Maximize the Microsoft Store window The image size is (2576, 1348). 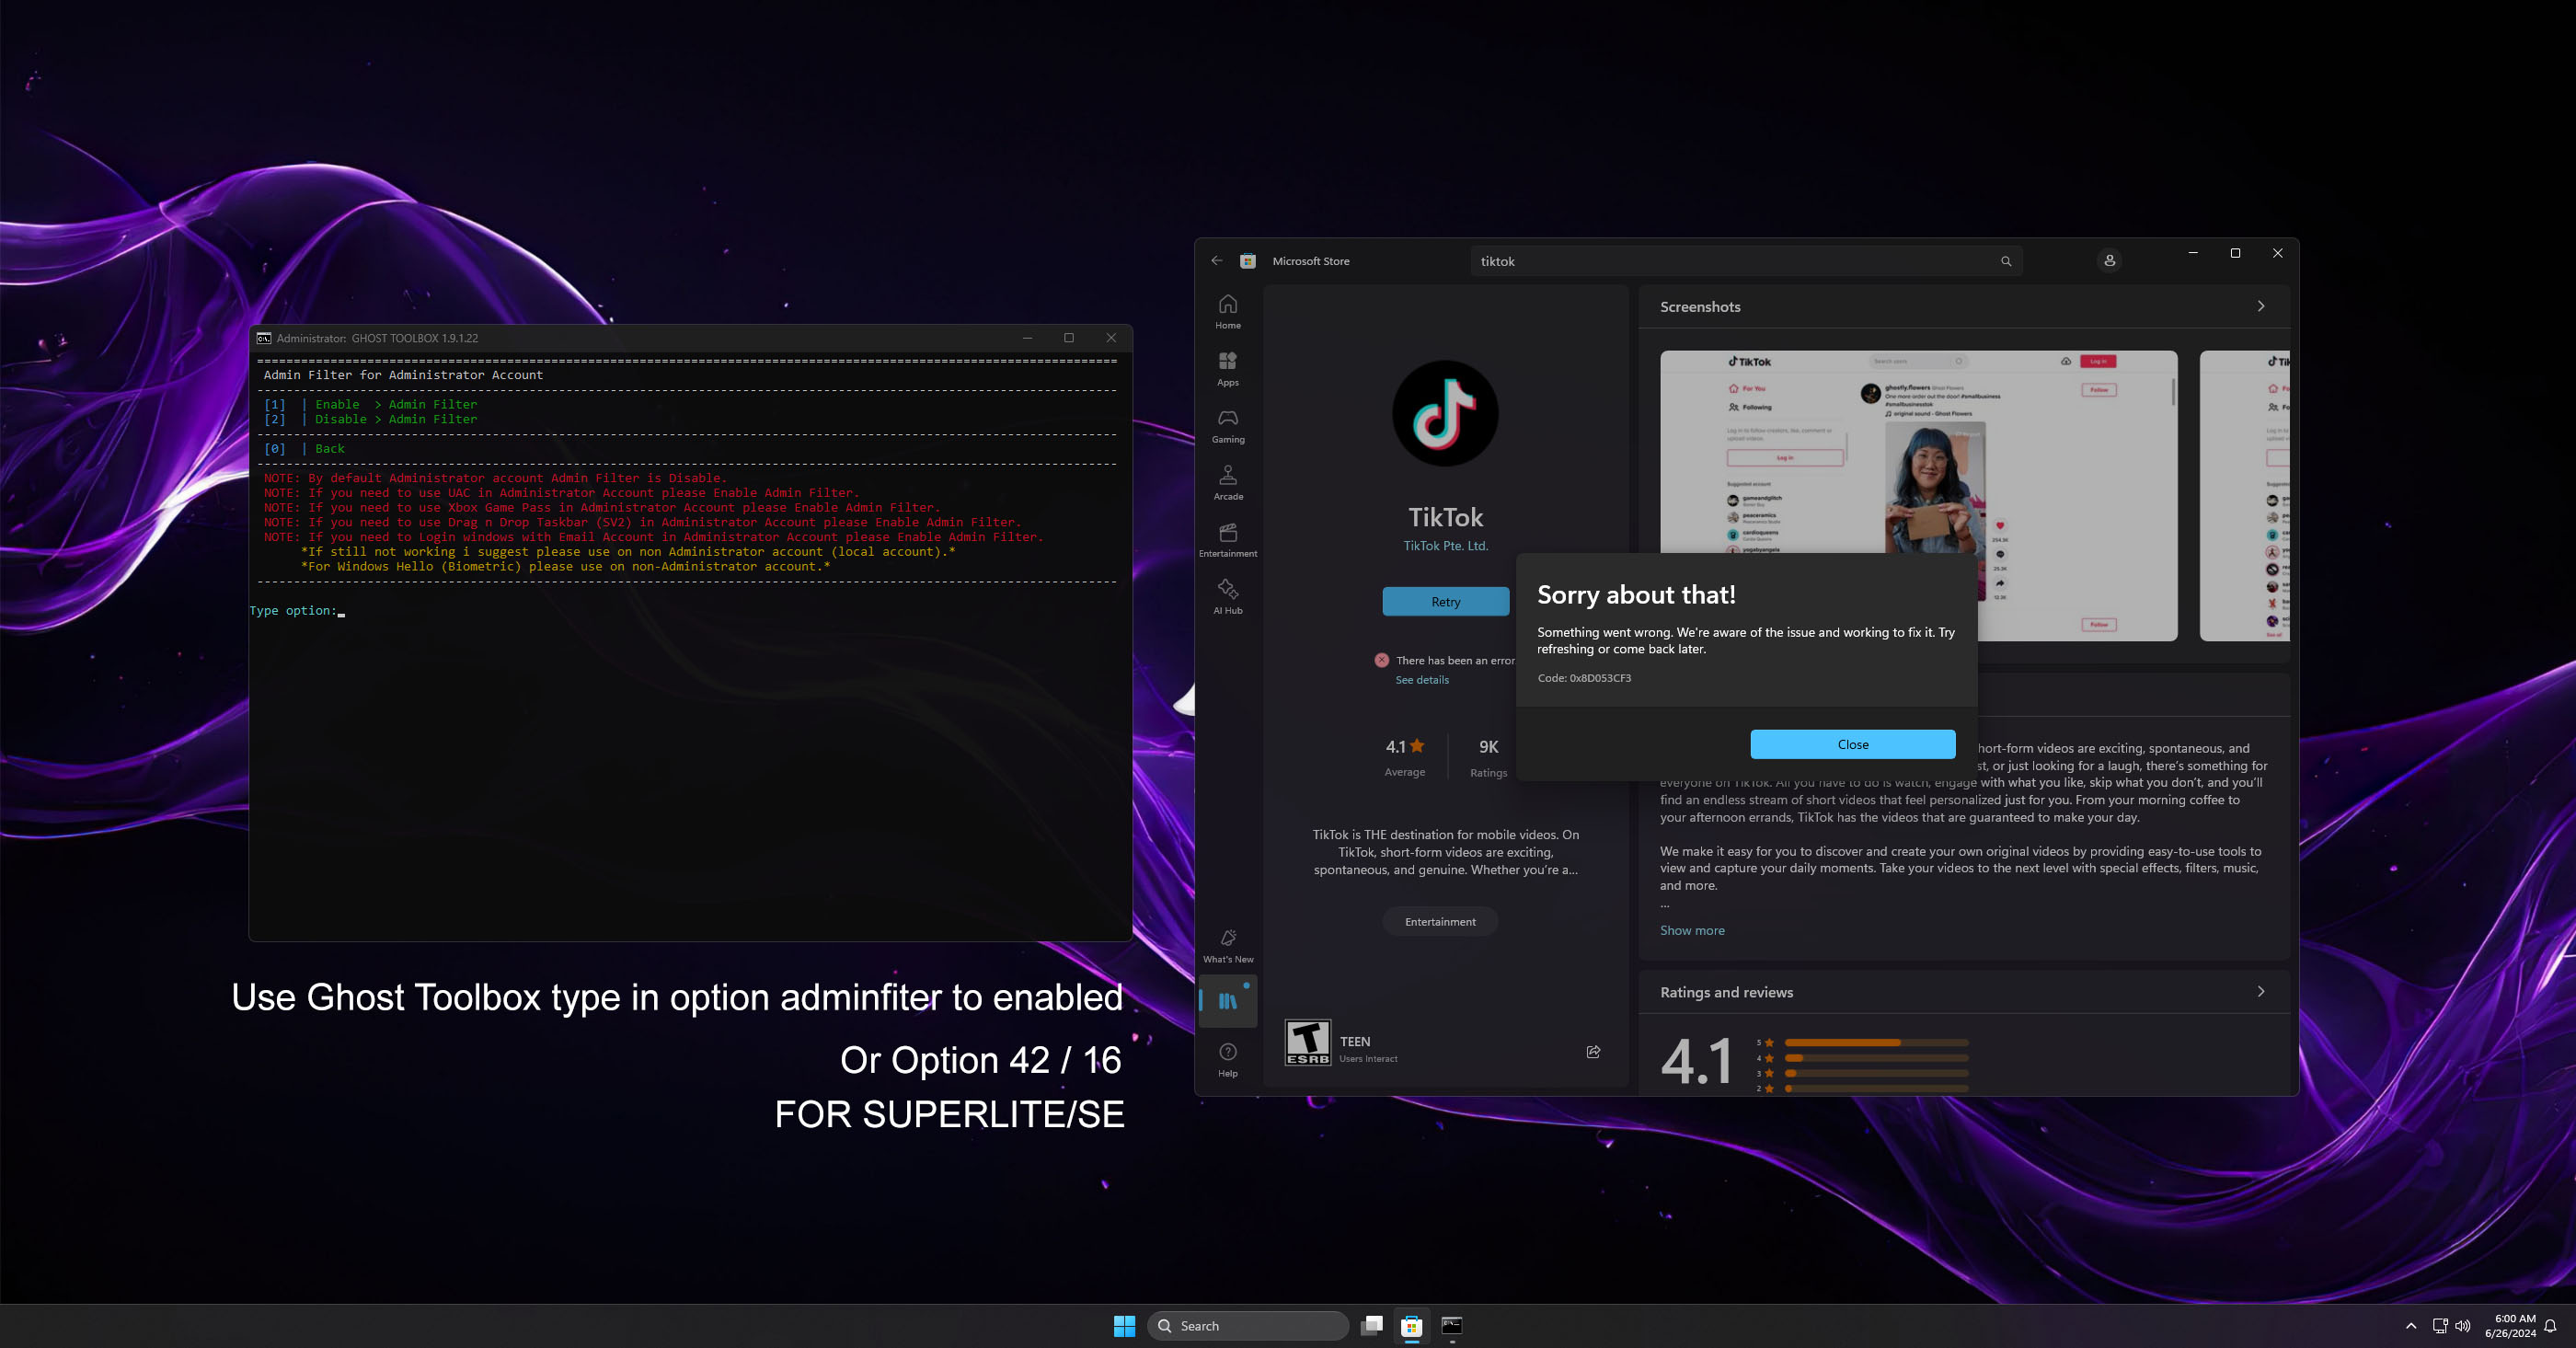click(x=2235, y=253)
